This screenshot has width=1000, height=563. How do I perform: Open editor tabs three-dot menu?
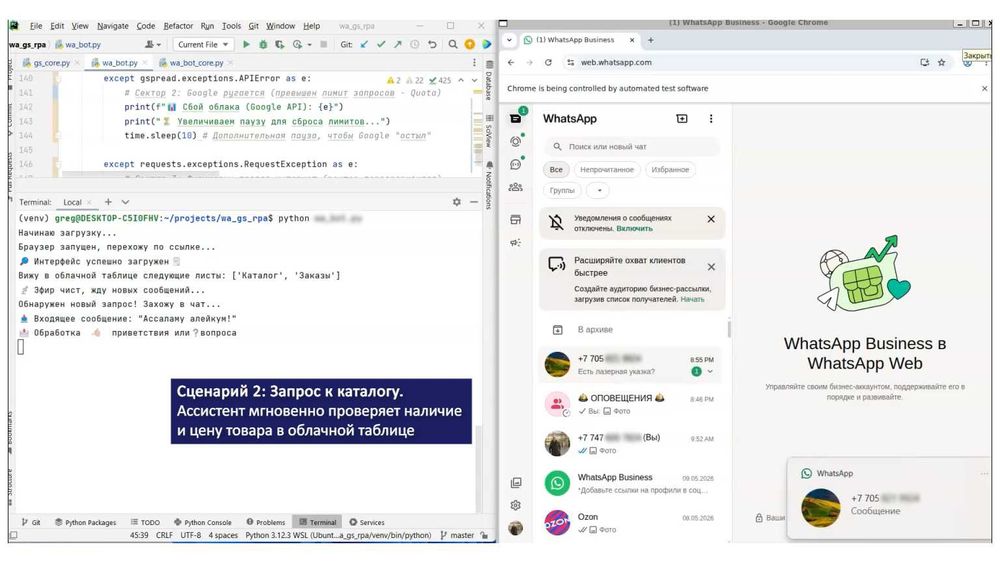click(474, 62)
